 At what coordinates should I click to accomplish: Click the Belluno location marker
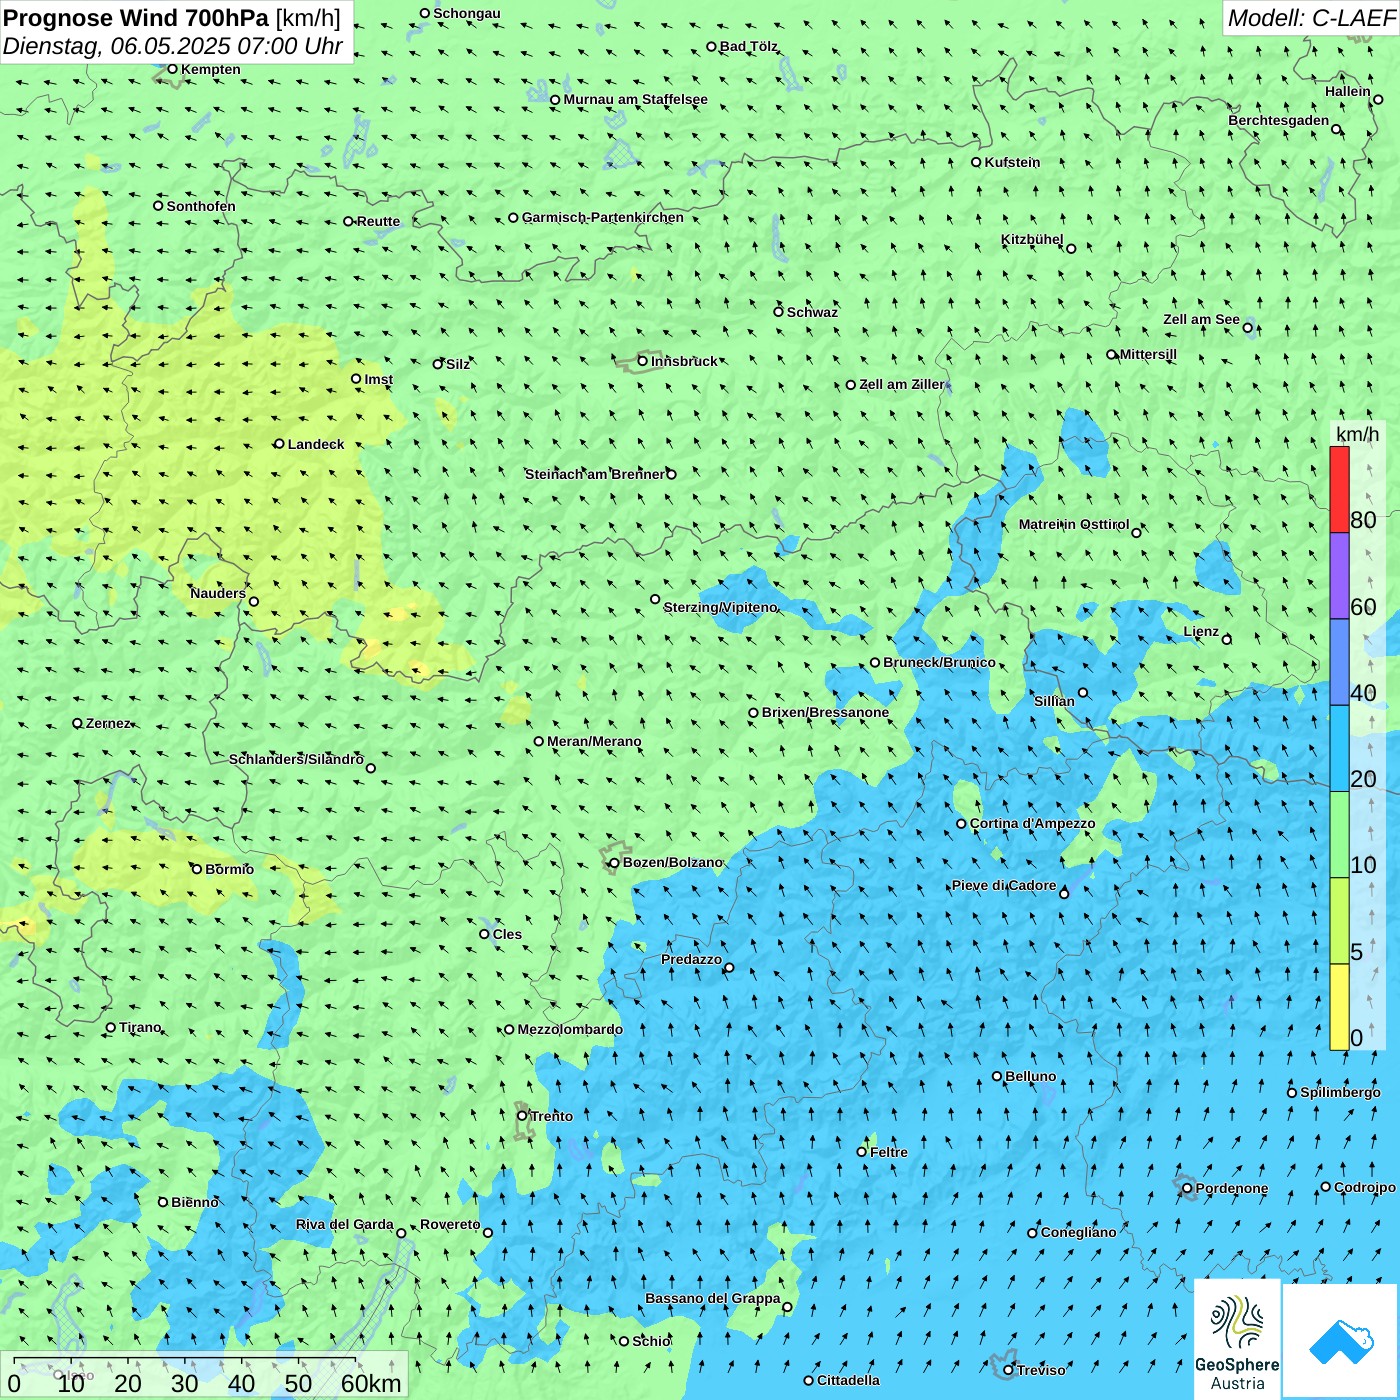(997, 1076)
